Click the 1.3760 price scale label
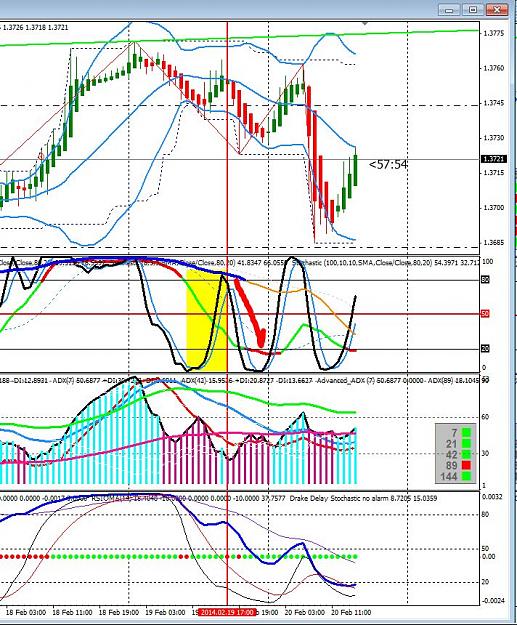The height and width of the screenshot is (625, 517). pos(493,68)
